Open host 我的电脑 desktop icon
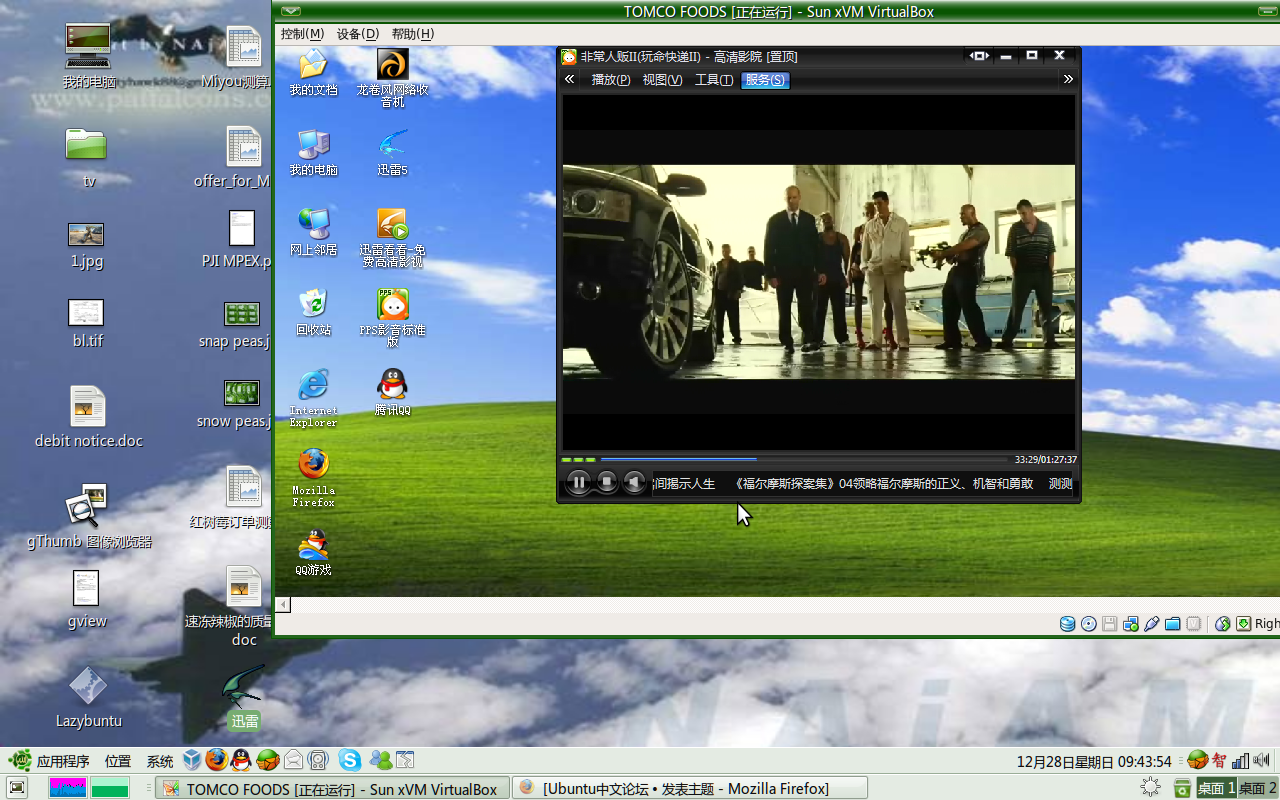Image resolution: width=1280 pixels, height=800 pixels. click(x=88, y=55)
